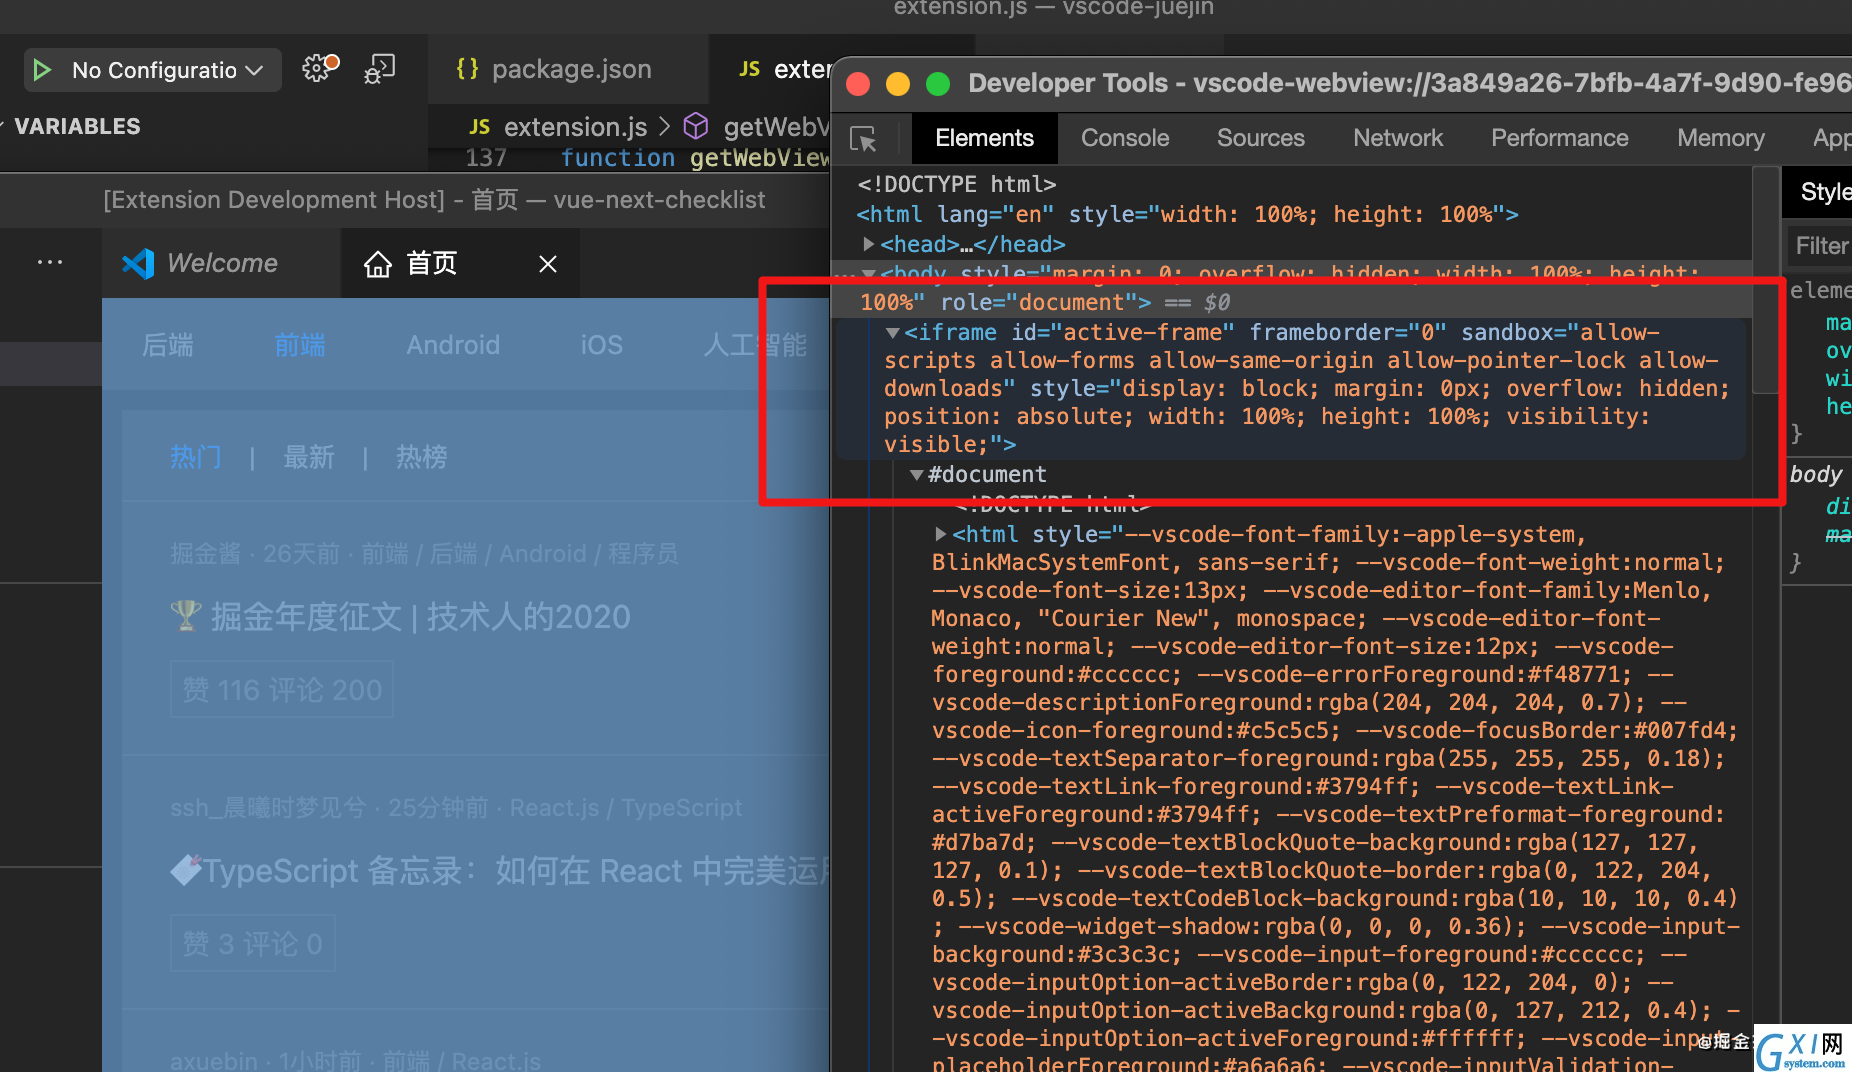The height and width of the screenshot is (1072, 1852).
Task: Close the 首页 tab
Action: 548,264
